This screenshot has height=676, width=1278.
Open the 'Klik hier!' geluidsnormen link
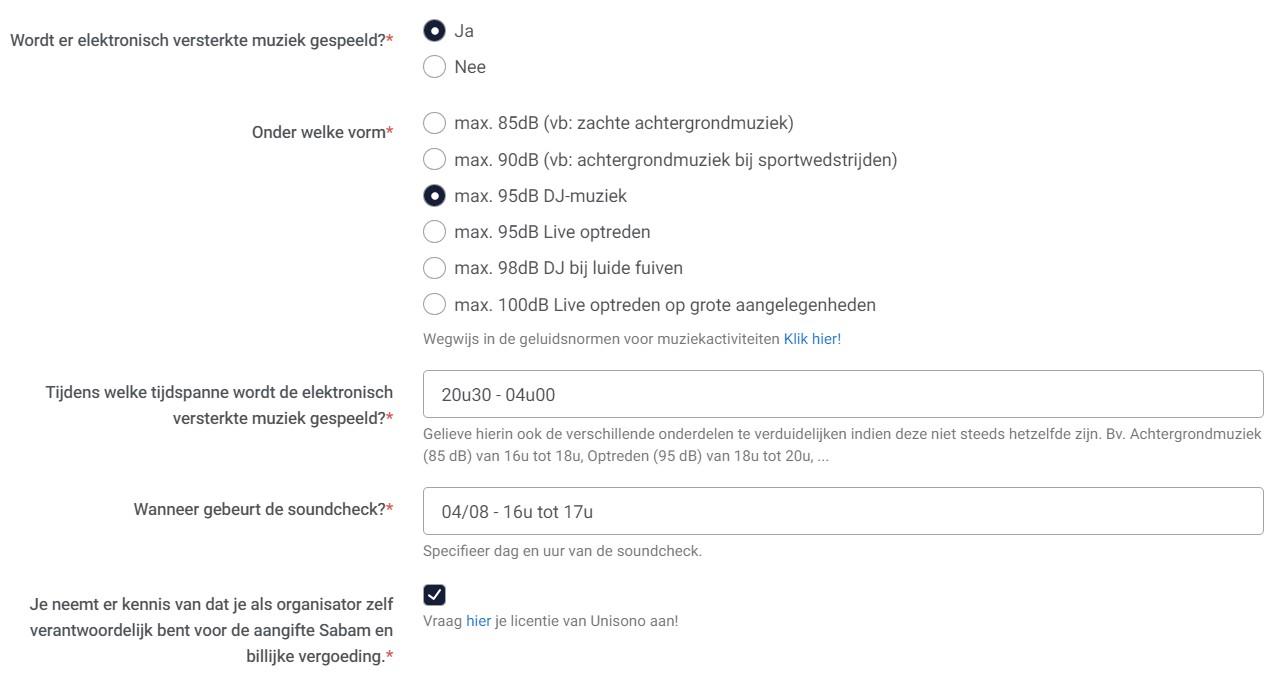point(812,339)
